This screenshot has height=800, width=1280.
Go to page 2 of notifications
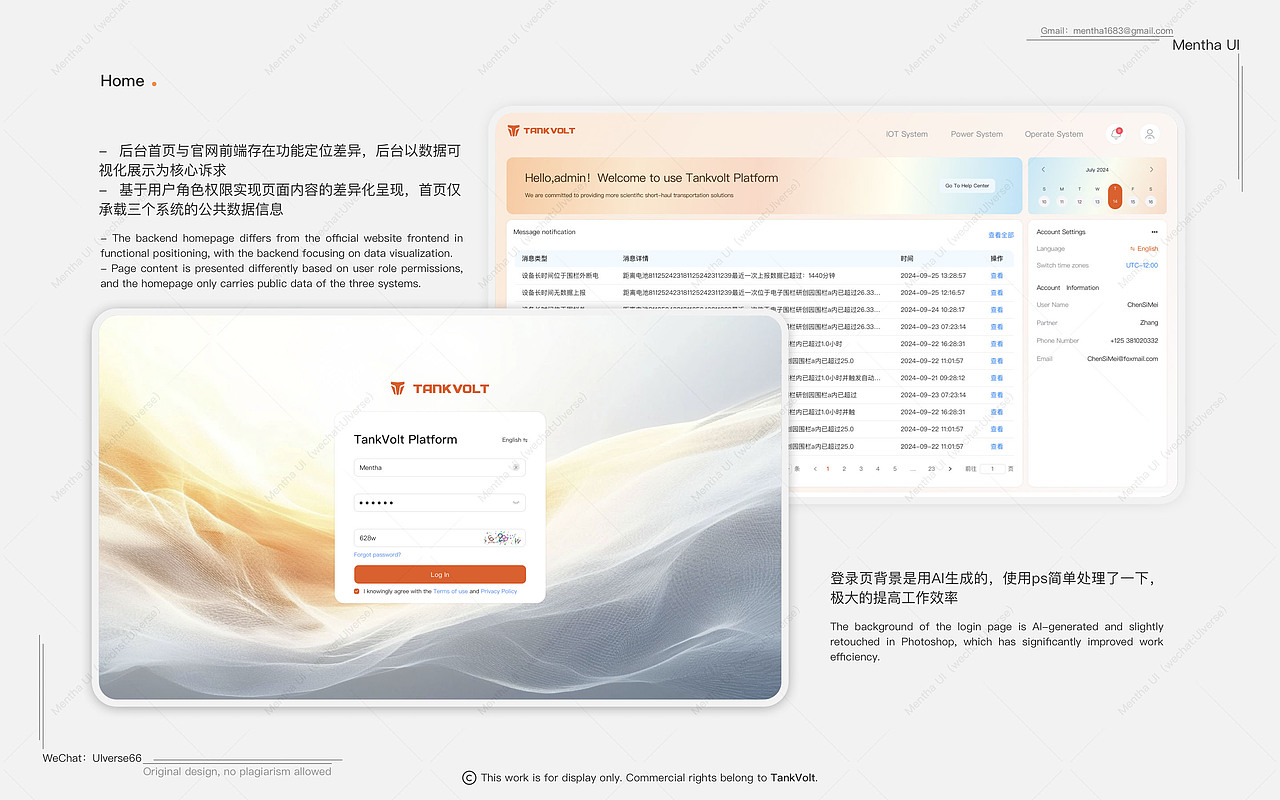844,468
